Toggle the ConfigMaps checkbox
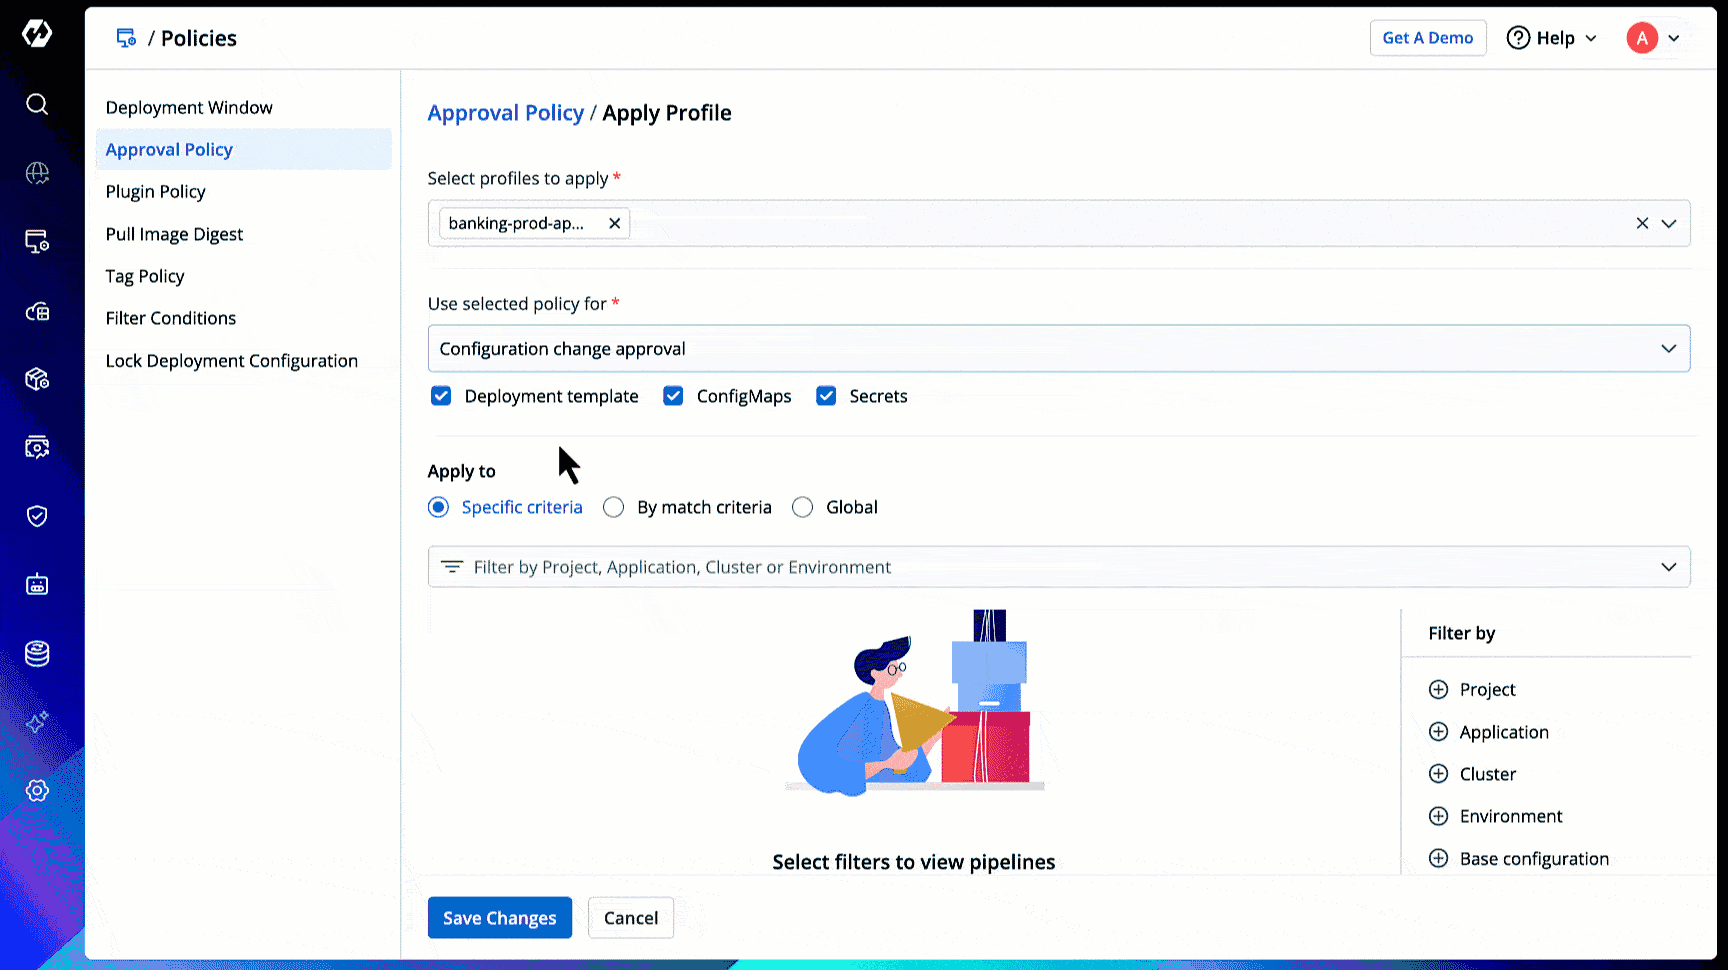The image size is (1728, 970). pos(673,396)
